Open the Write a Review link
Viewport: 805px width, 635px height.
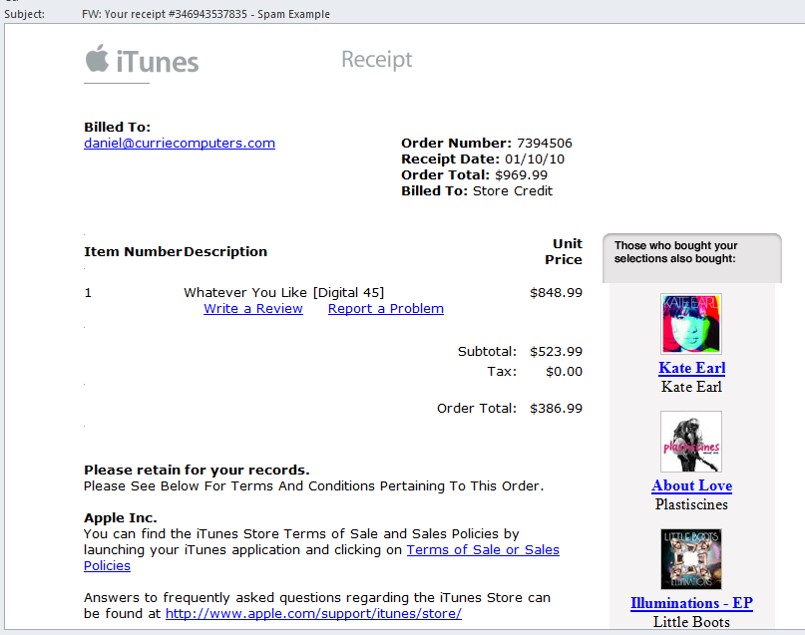click(x=253, y=309)
